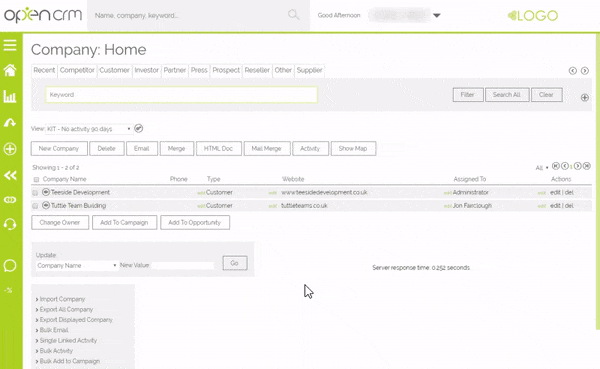The height and width of the screenshot is (369, 600).
Task: Sort by Company Name column header
Action: [x=64, y=179]
